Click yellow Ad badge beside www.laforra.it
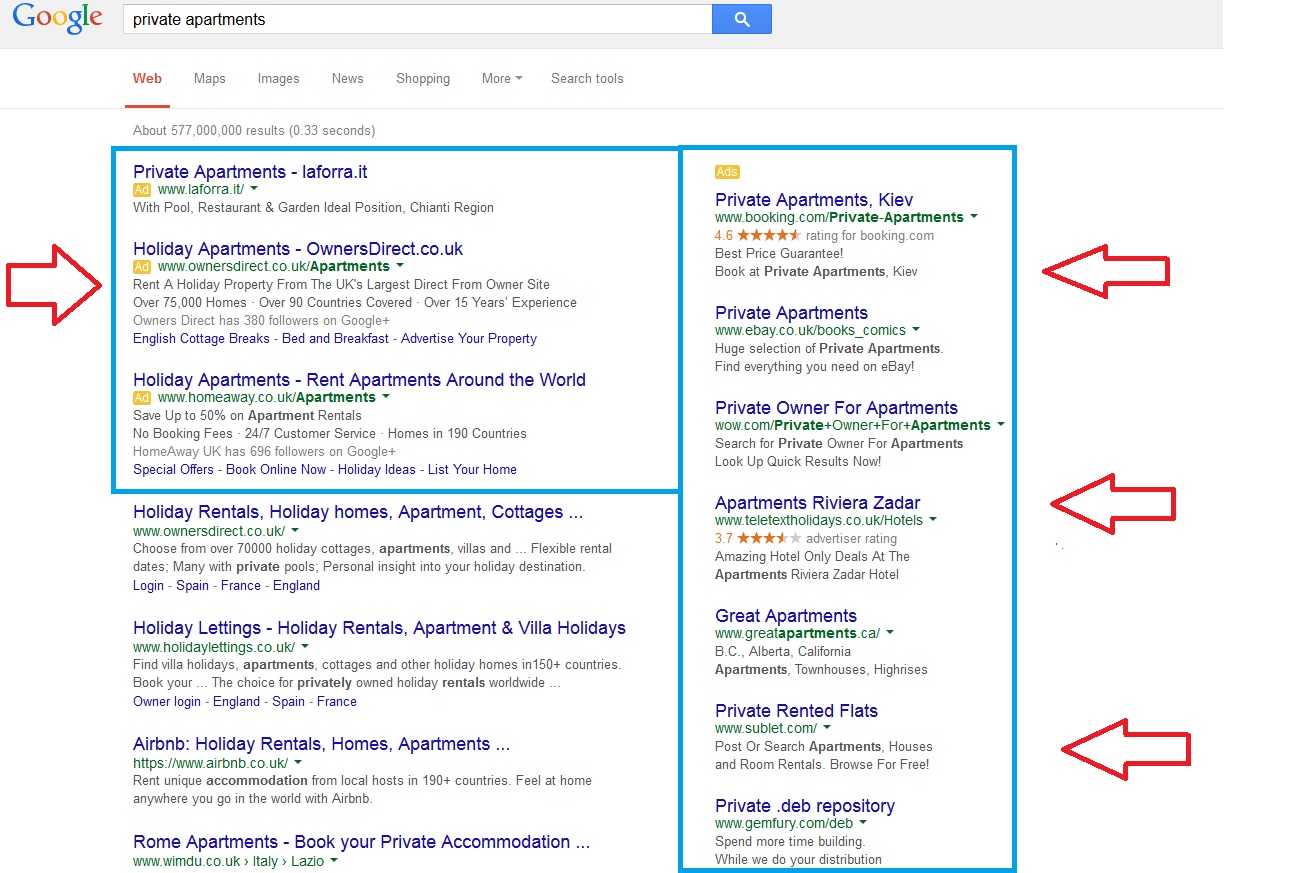 click(x=142, y=189)
